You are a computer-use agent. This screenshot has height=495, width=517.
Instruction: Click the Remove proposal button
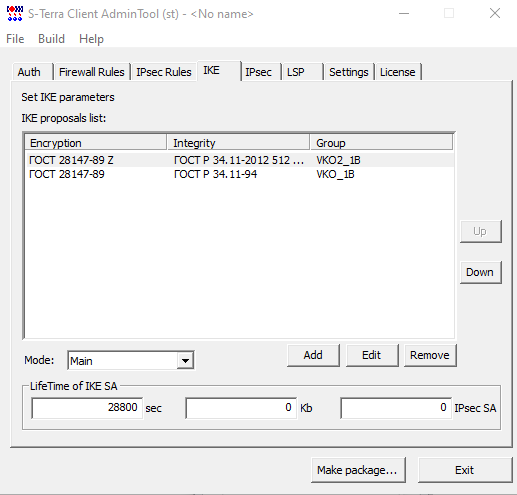(x=430, y=355)
